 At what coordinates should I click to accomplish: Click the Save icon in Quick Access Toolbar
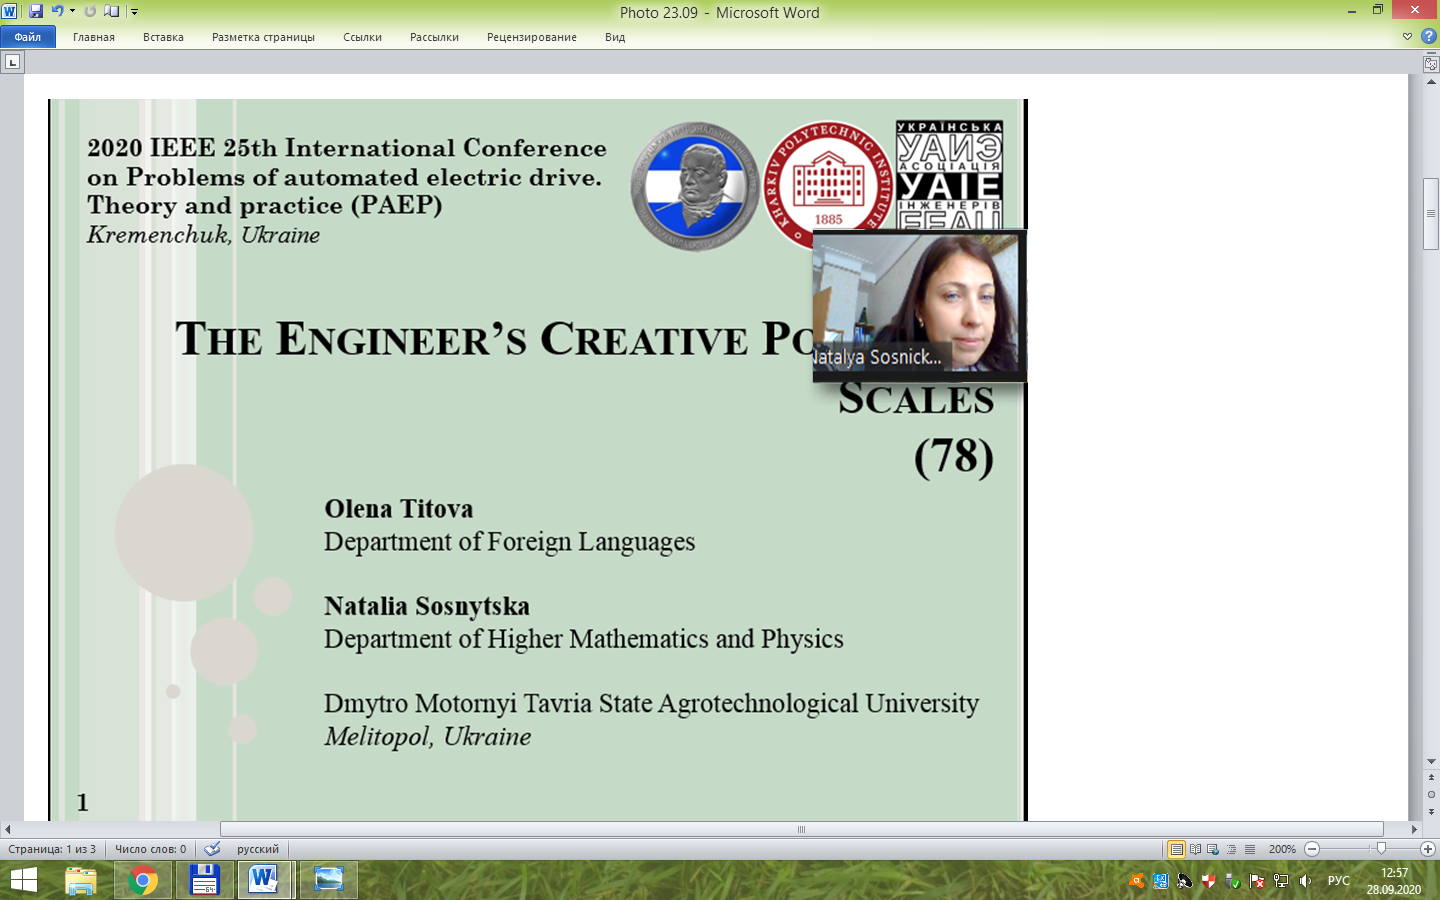[36, 12]
